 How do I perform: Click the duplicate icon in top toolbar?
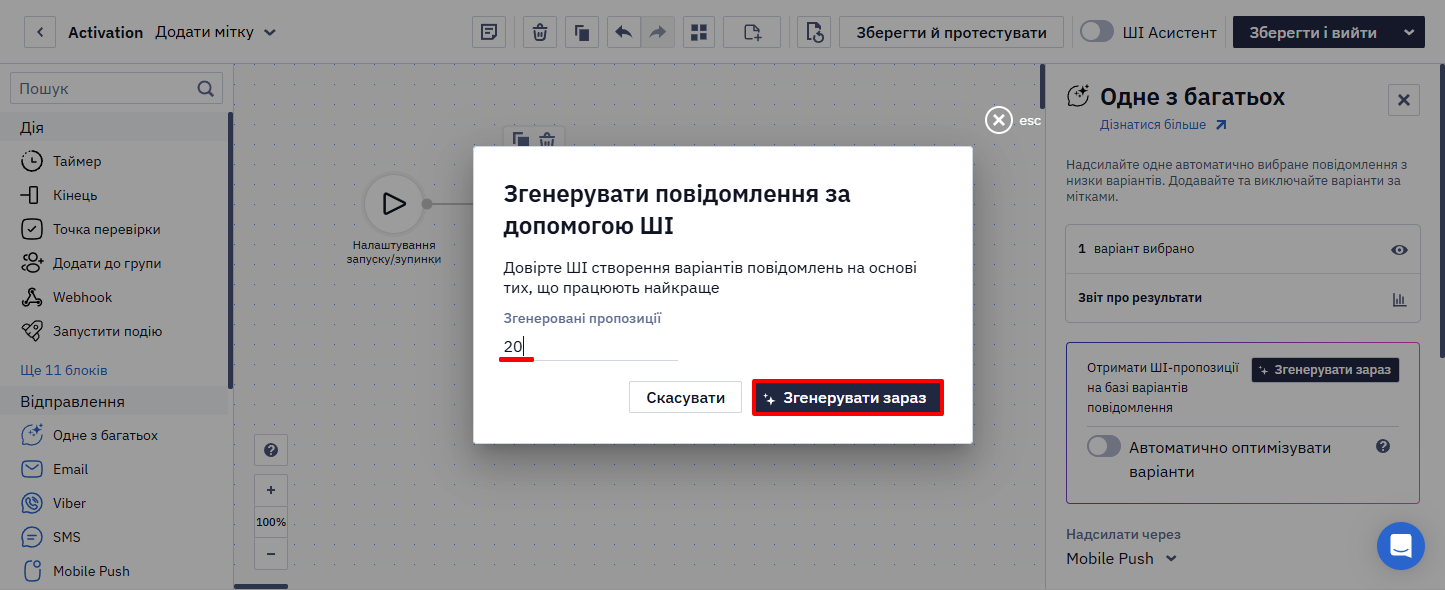tap(582, 32)
